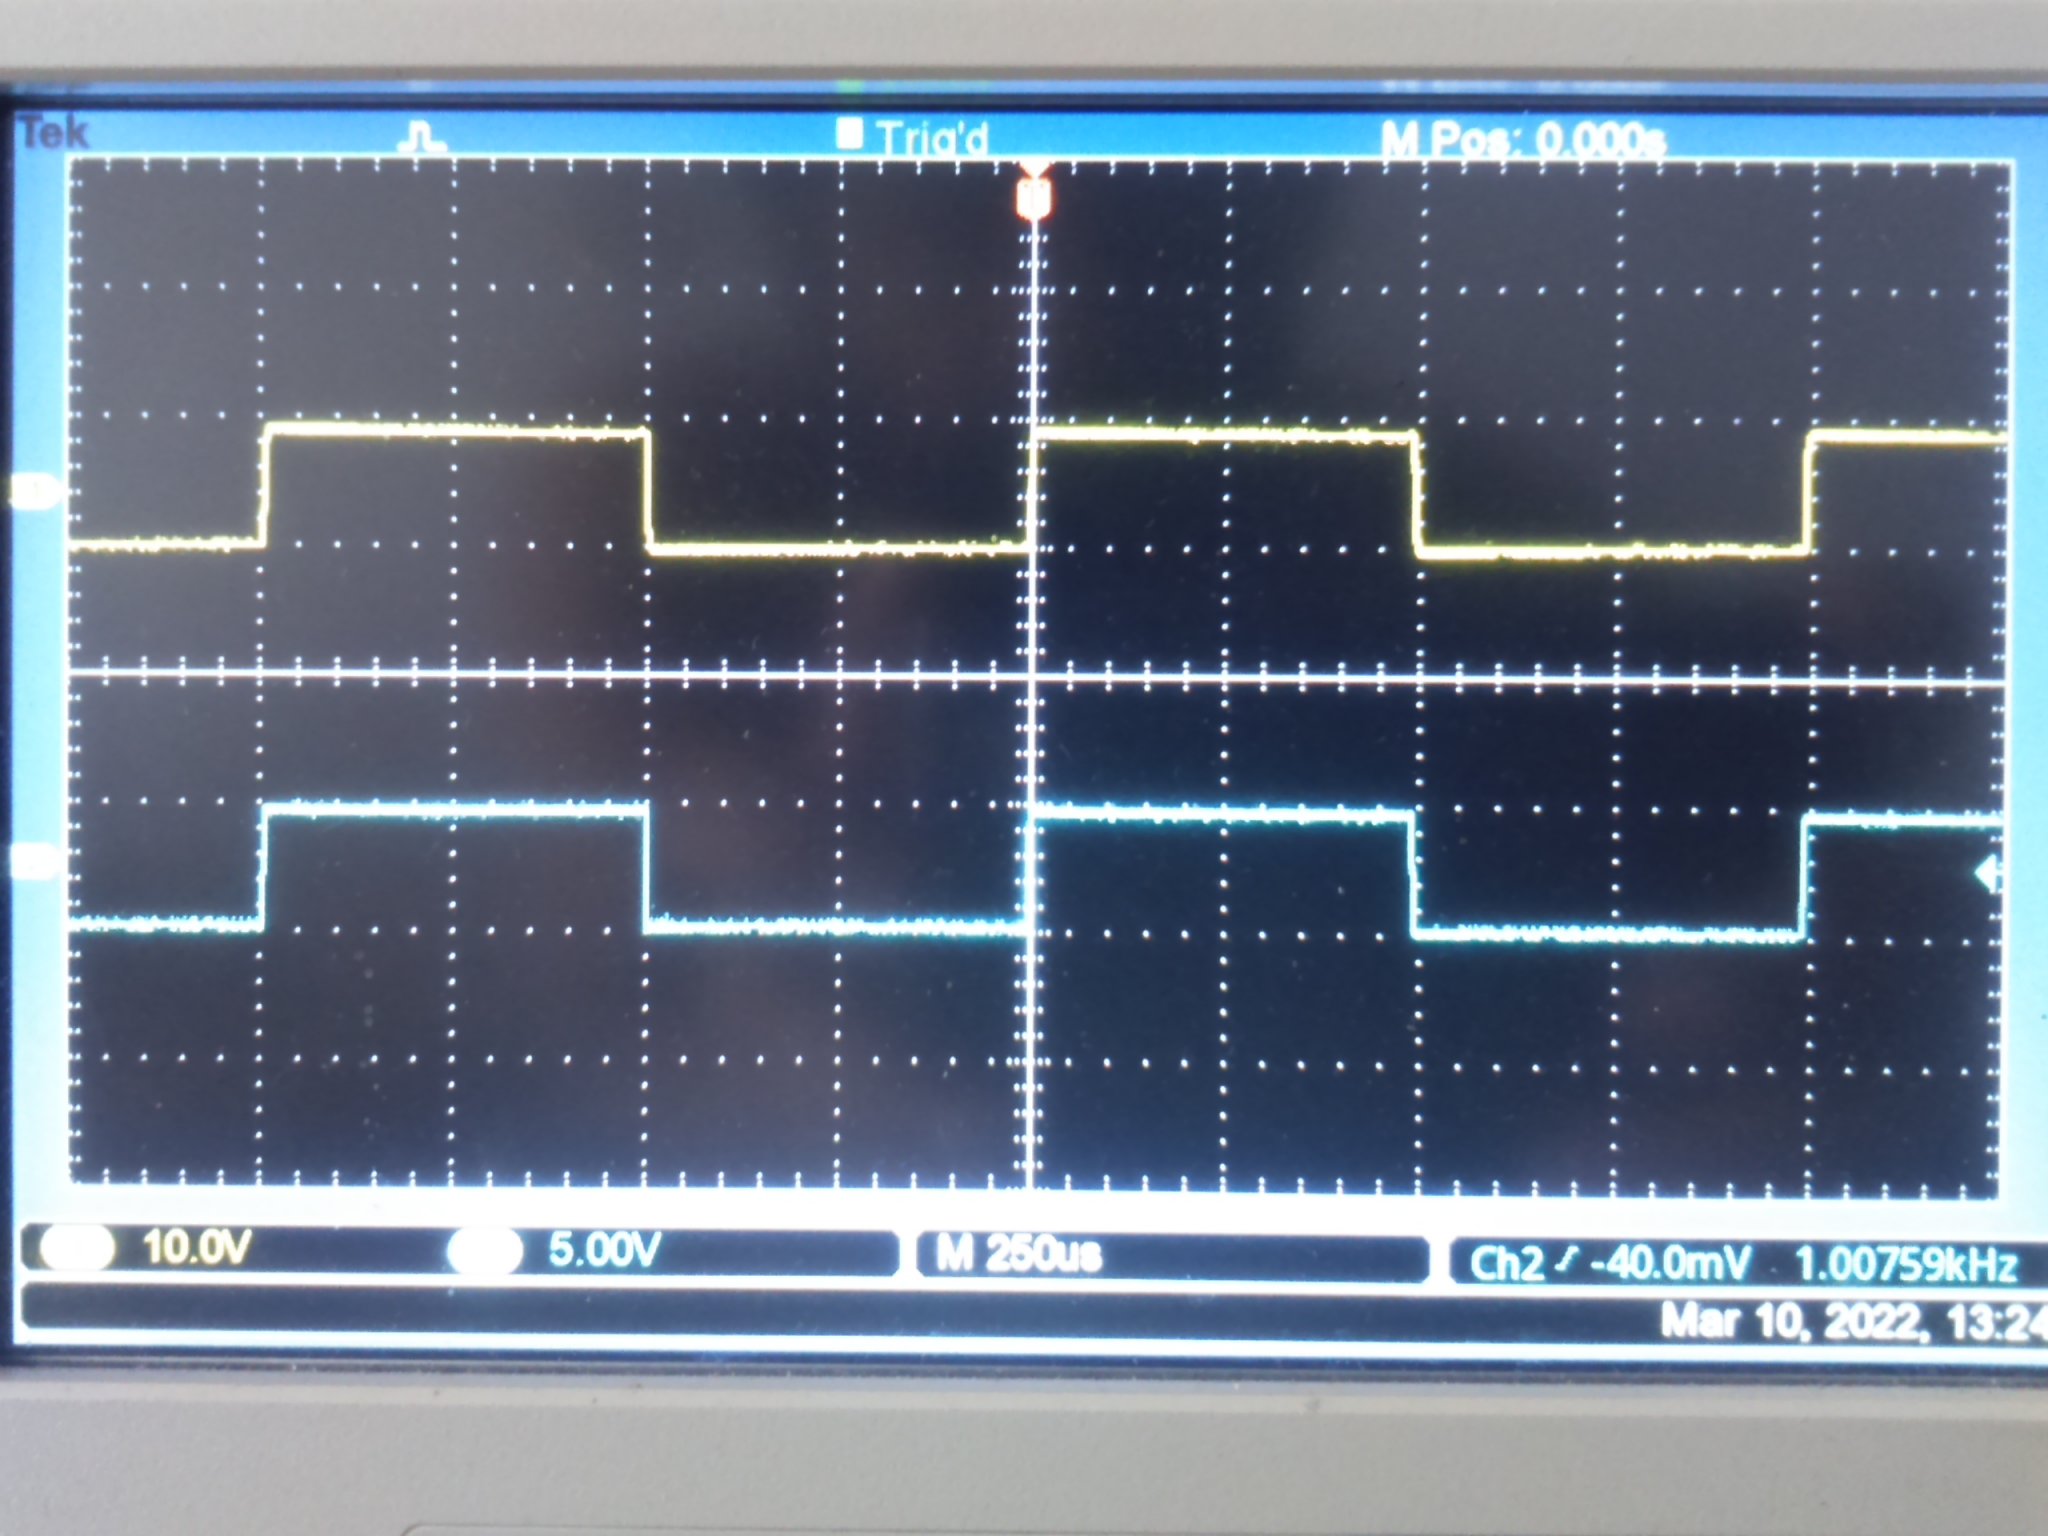Viewport: 2048px width, 1536px height.
Task: Click the trigger level arrow at right edge
Action: coord(1988,875)
